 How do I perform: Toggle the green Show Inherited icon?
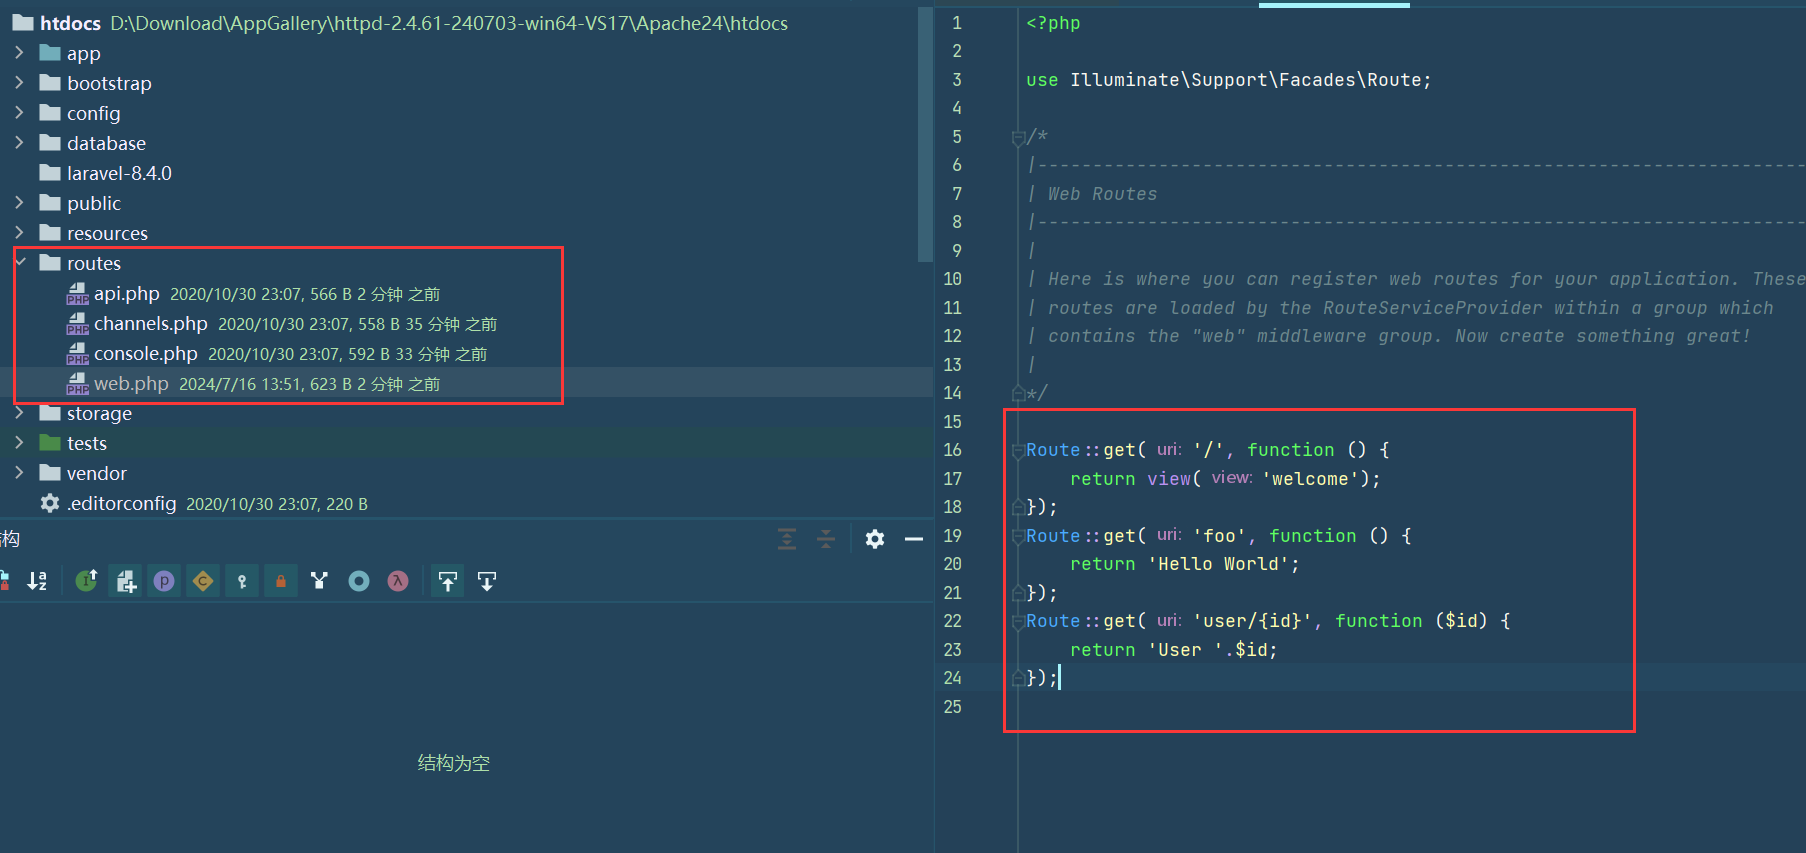coord(87,581)
